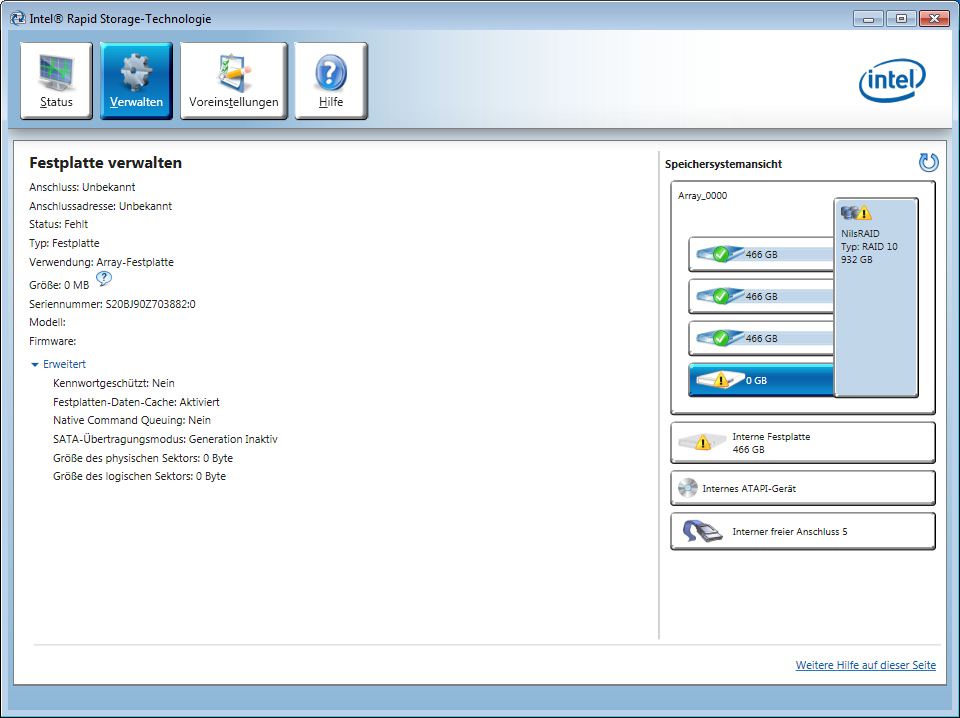The height and width of the screenshot is (718, 960).
Task: Click the ATAPI disc icon
Action: [688, 488]
